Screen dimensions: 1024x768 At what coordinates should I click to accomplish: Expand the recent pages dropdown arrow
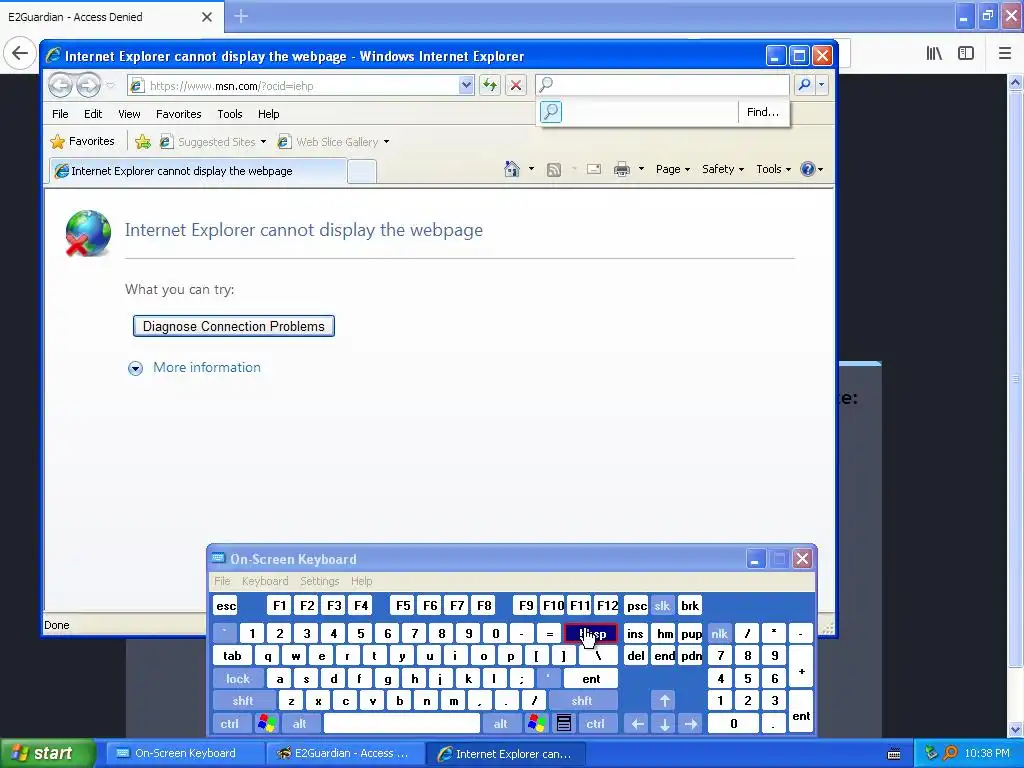pos(110,86)
